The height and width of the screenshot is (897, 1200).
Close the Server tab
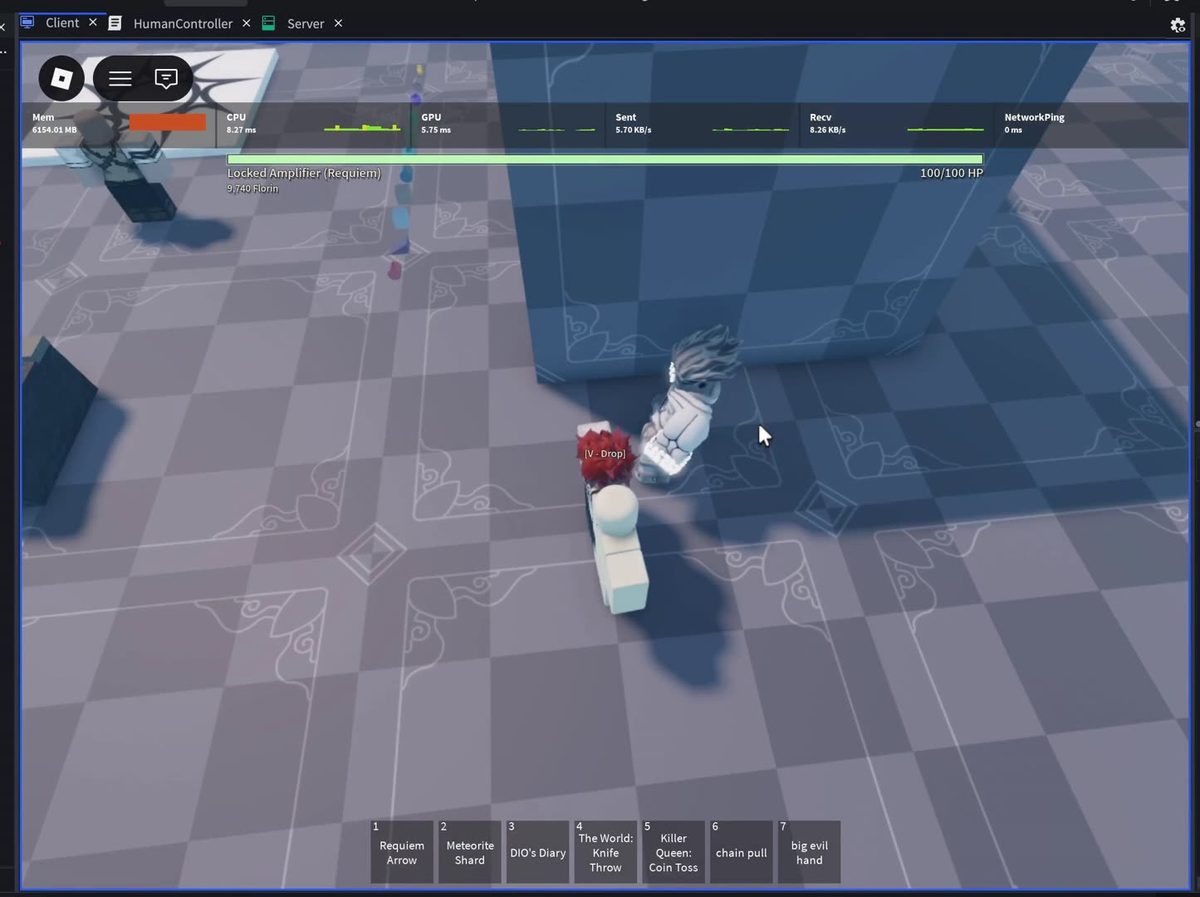pos(338,23)
